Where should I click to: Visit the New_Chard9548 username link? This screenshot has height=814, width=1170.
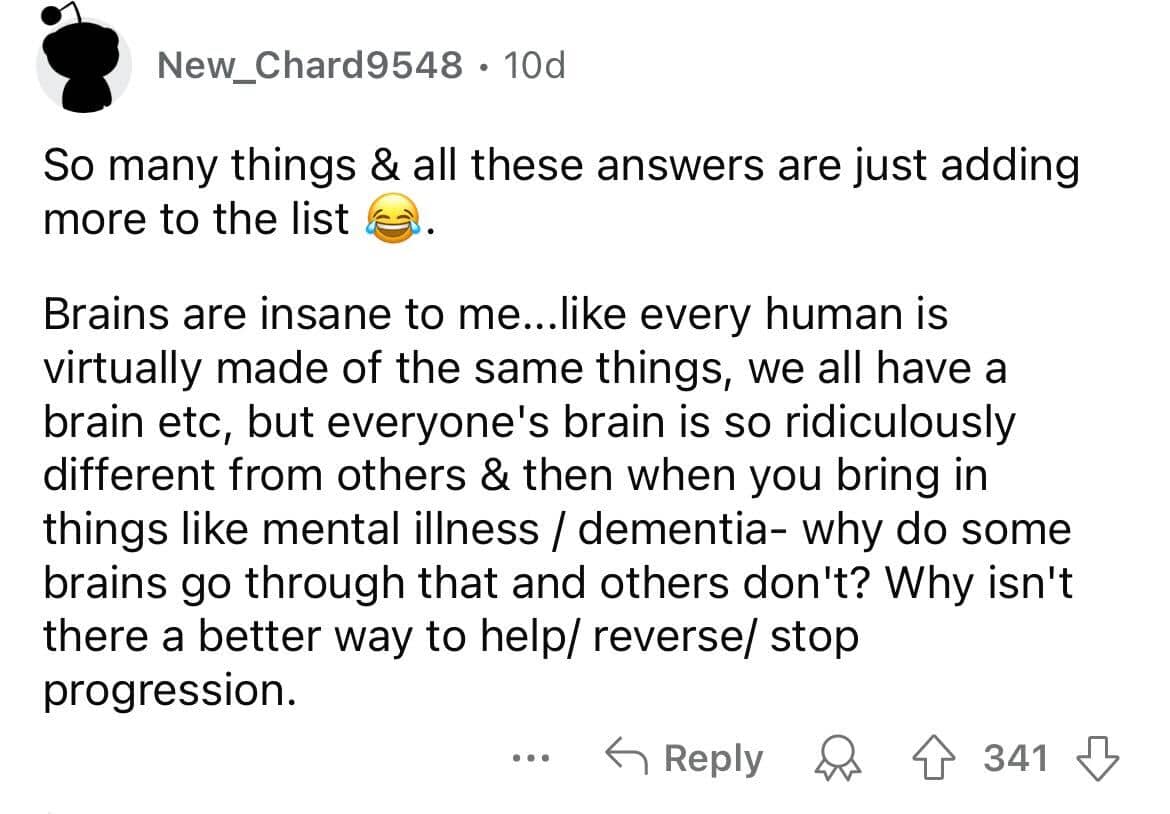(310, 66)
